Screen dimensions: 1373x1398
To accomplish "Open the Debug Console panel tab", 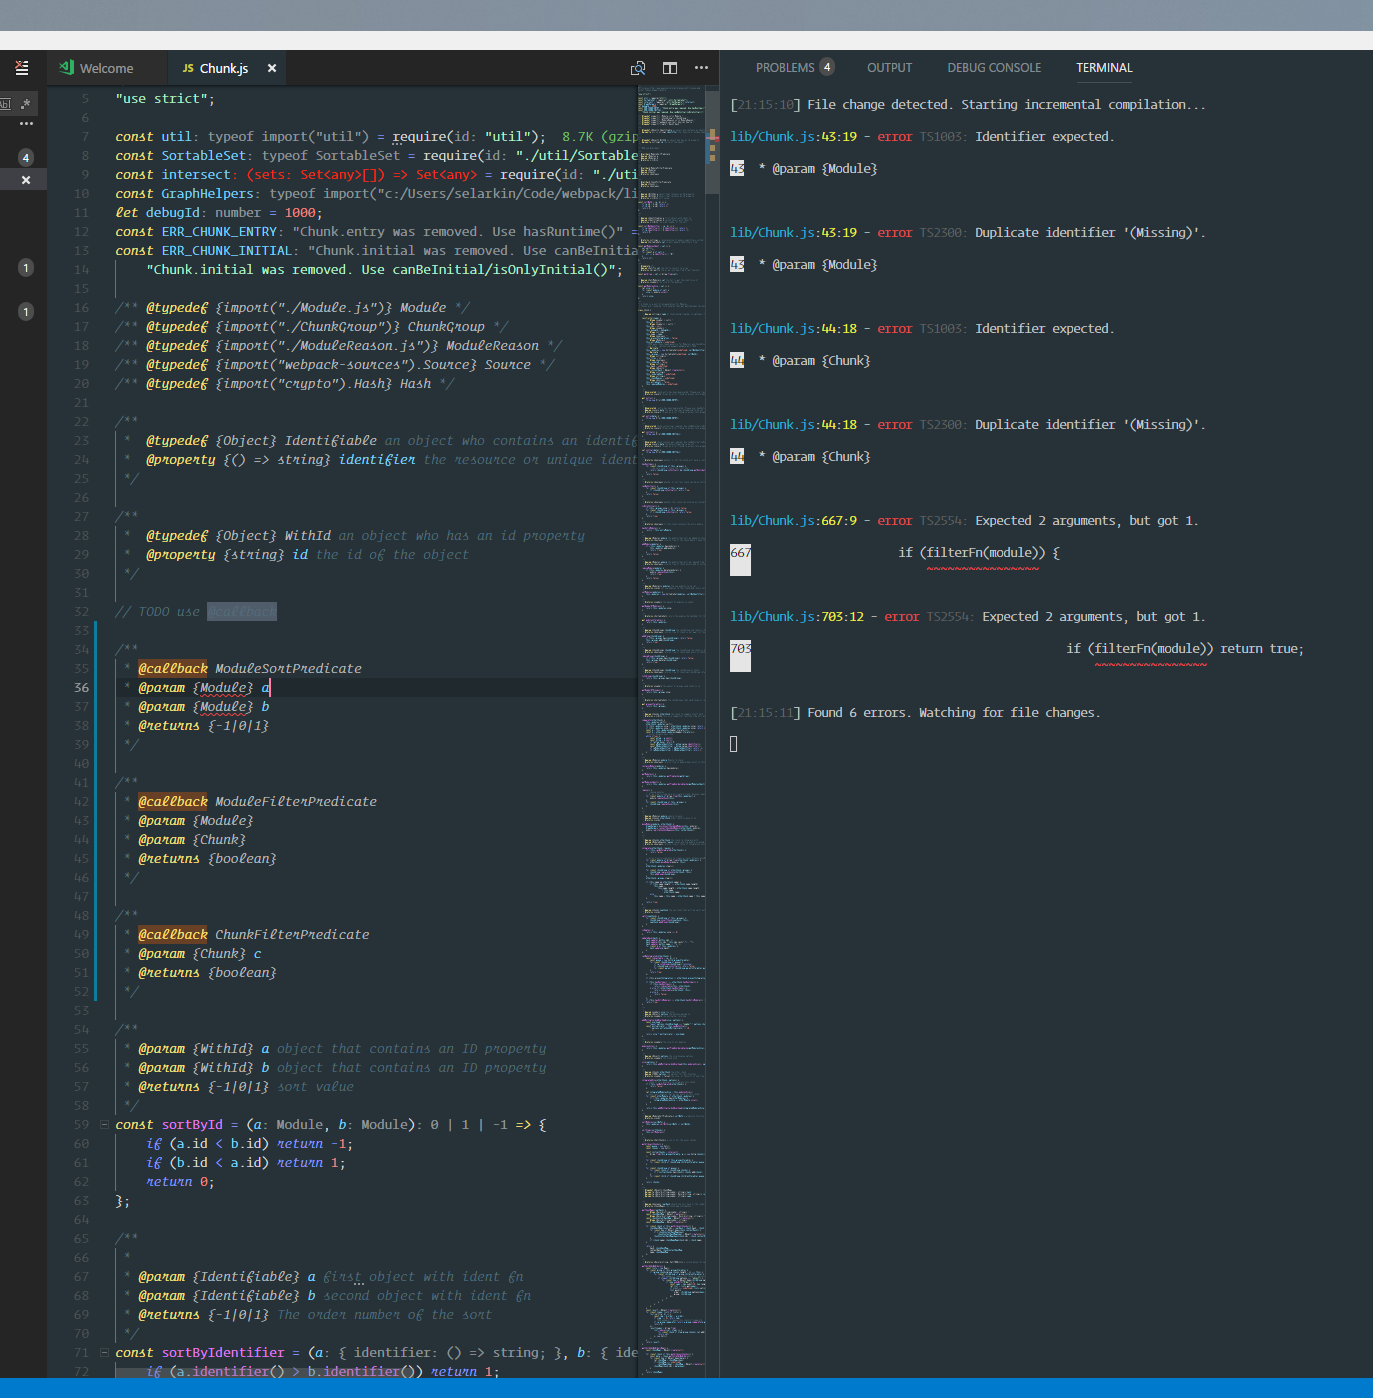I will click(x=994, y=68).
